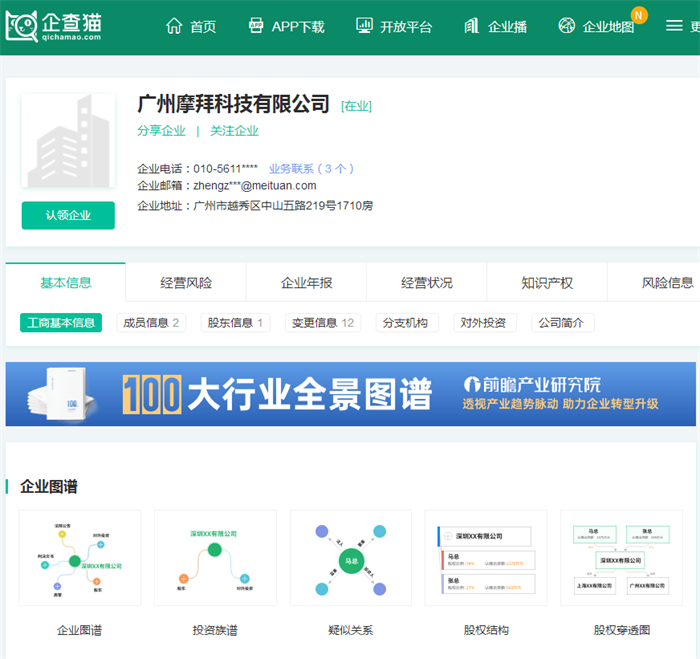Click the phone number 010-5611****

click(x=225, y=169)
